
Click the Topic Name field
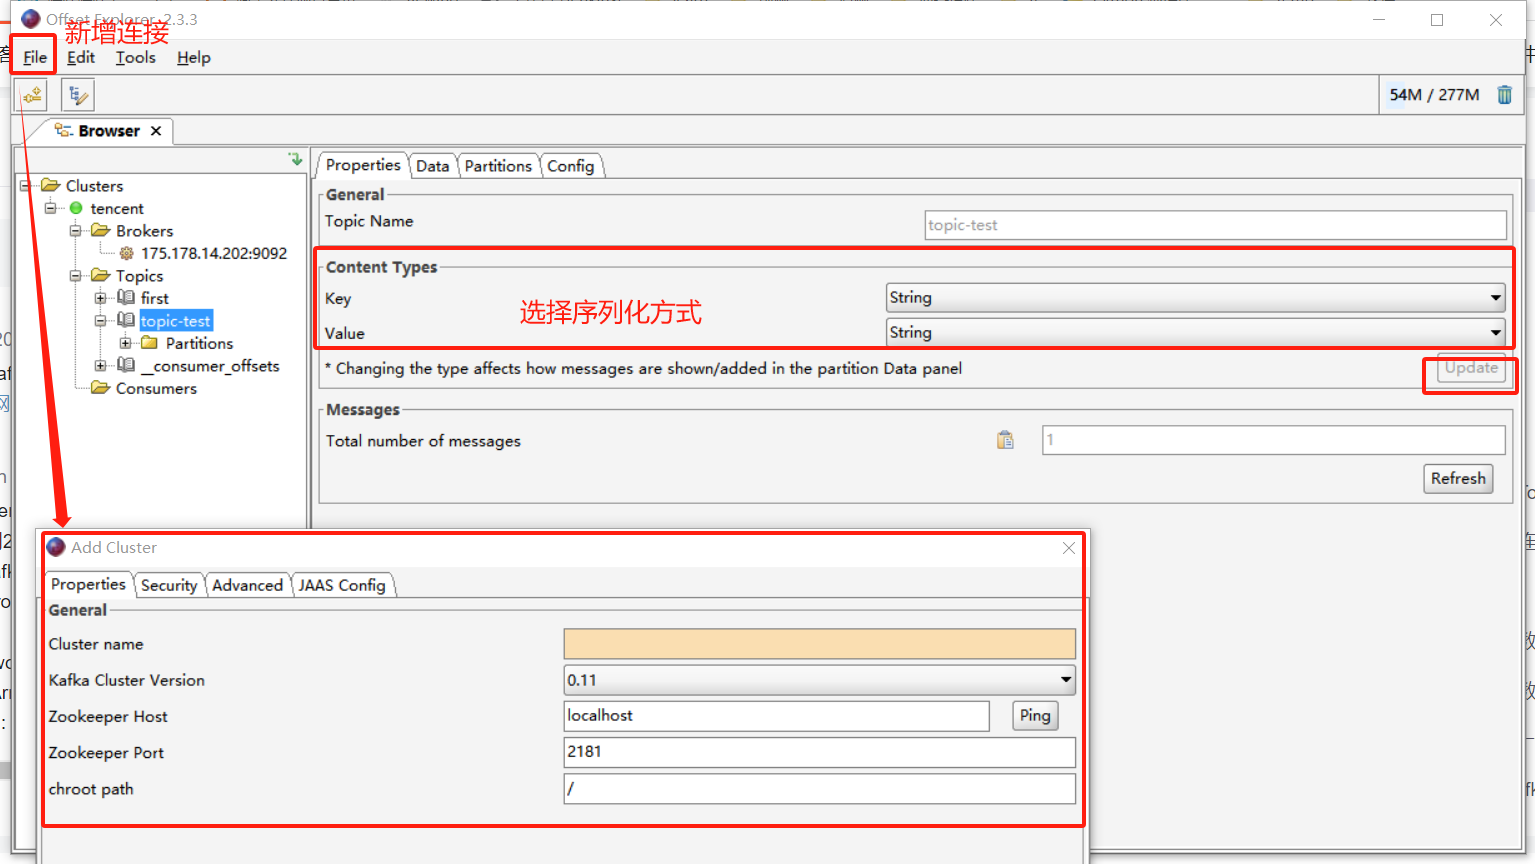point(1216,225)
